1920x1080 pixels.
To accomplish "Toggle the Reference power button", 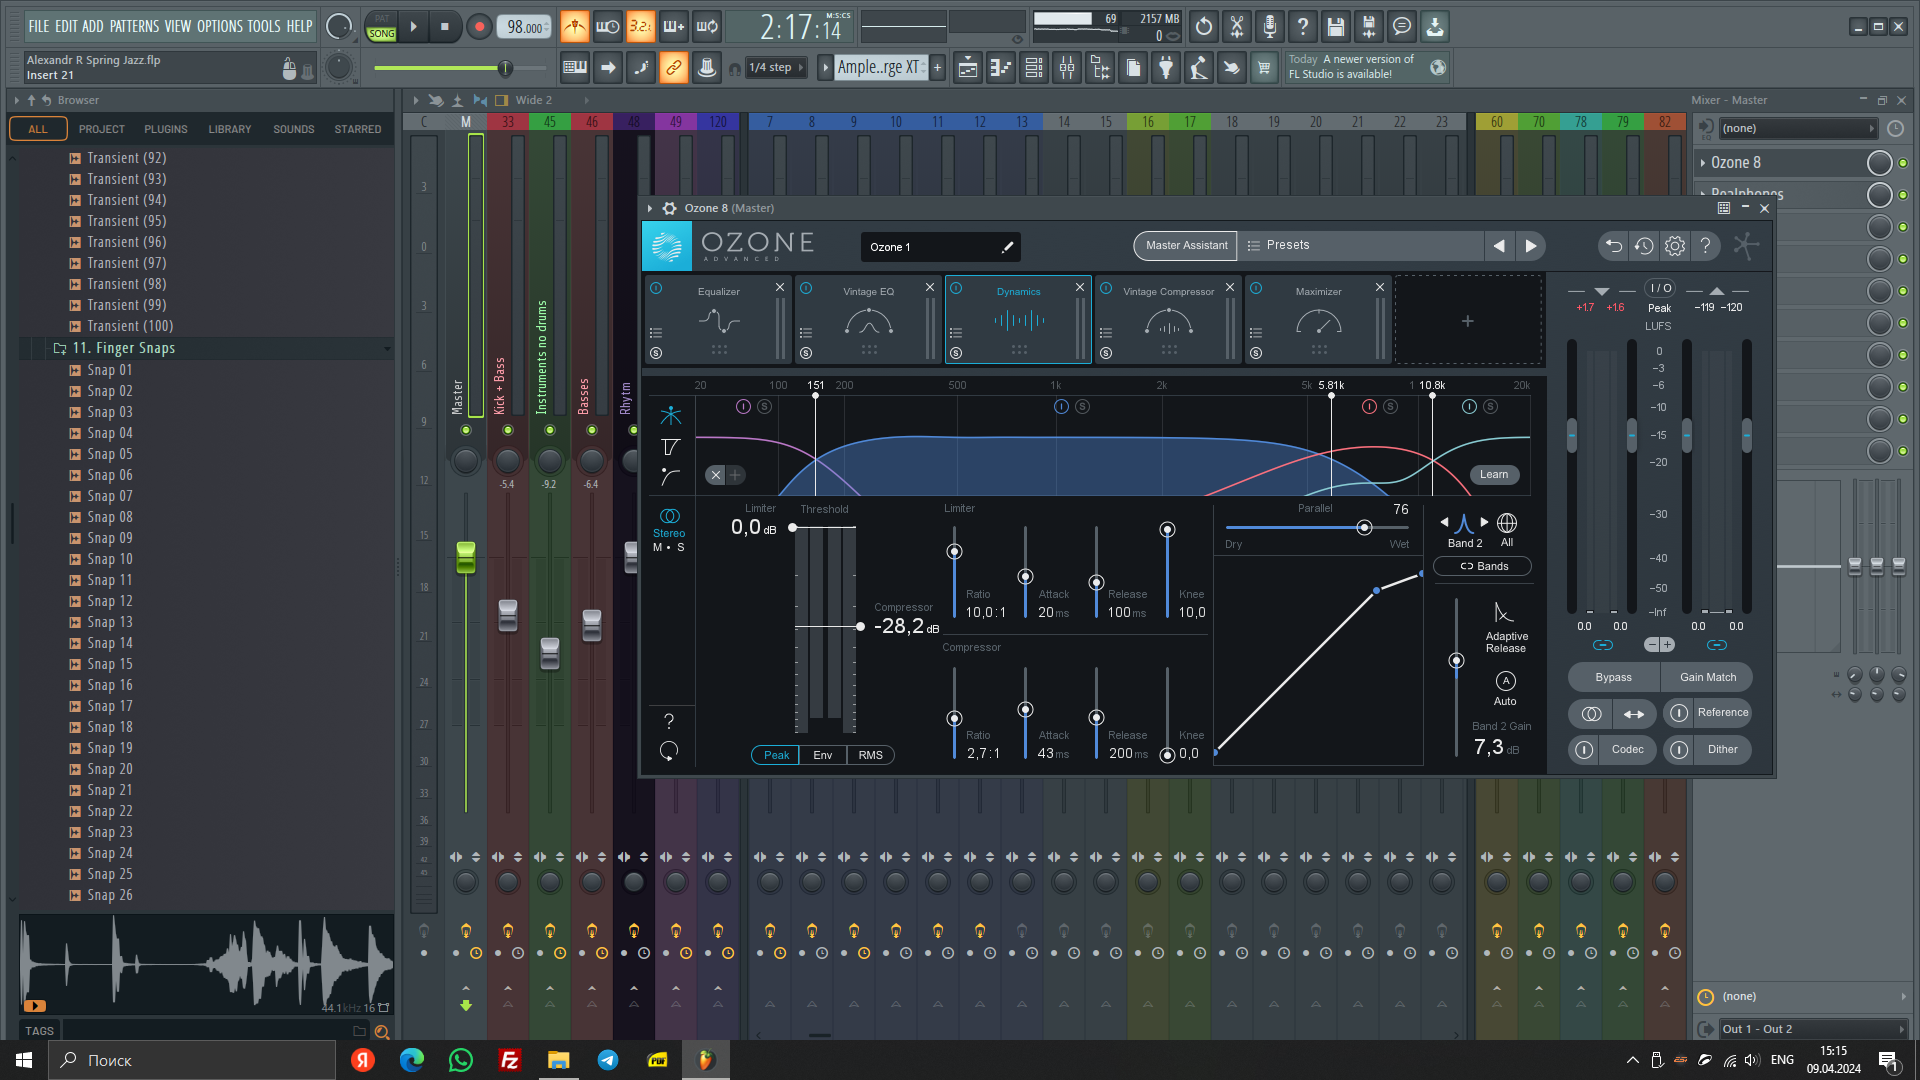I will pyautogui.click(x=1679, y=713).
